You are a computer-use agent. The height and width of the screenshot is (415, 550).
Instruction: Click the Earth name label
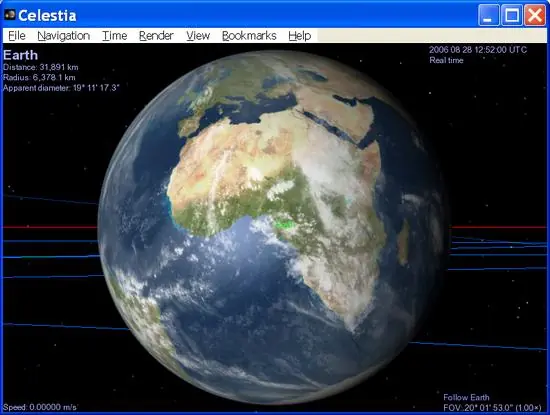click(20, 55)
